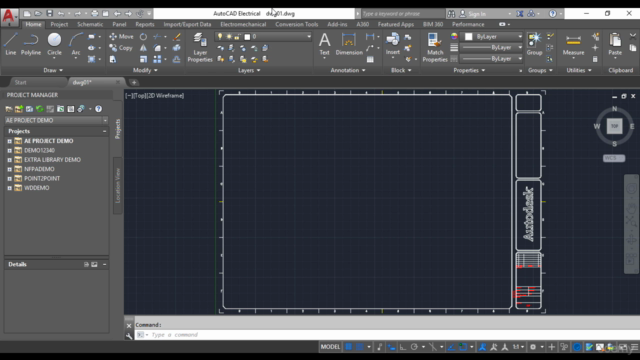Select the Line tool

pos(11,44)
